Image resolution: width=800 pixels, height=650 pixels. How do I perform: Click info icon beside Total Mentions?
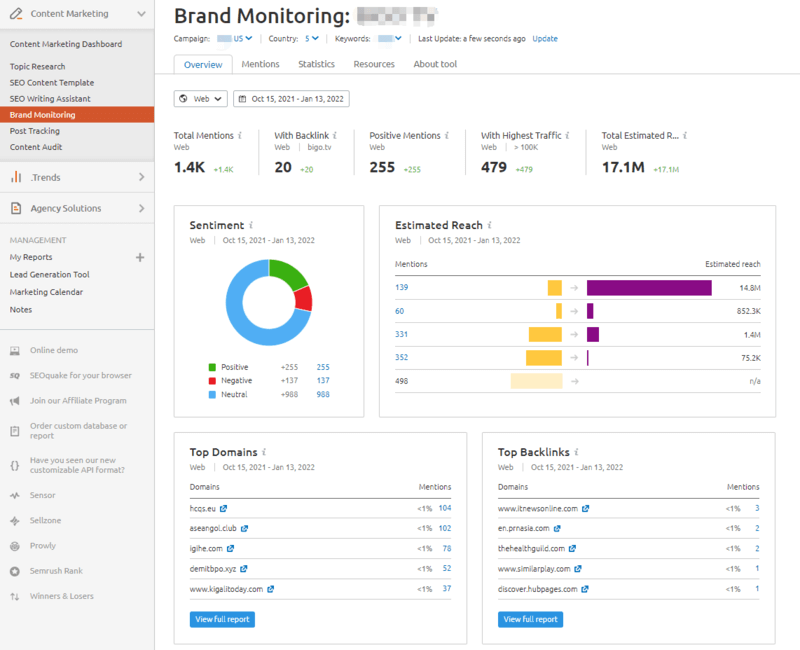[240, 135]
